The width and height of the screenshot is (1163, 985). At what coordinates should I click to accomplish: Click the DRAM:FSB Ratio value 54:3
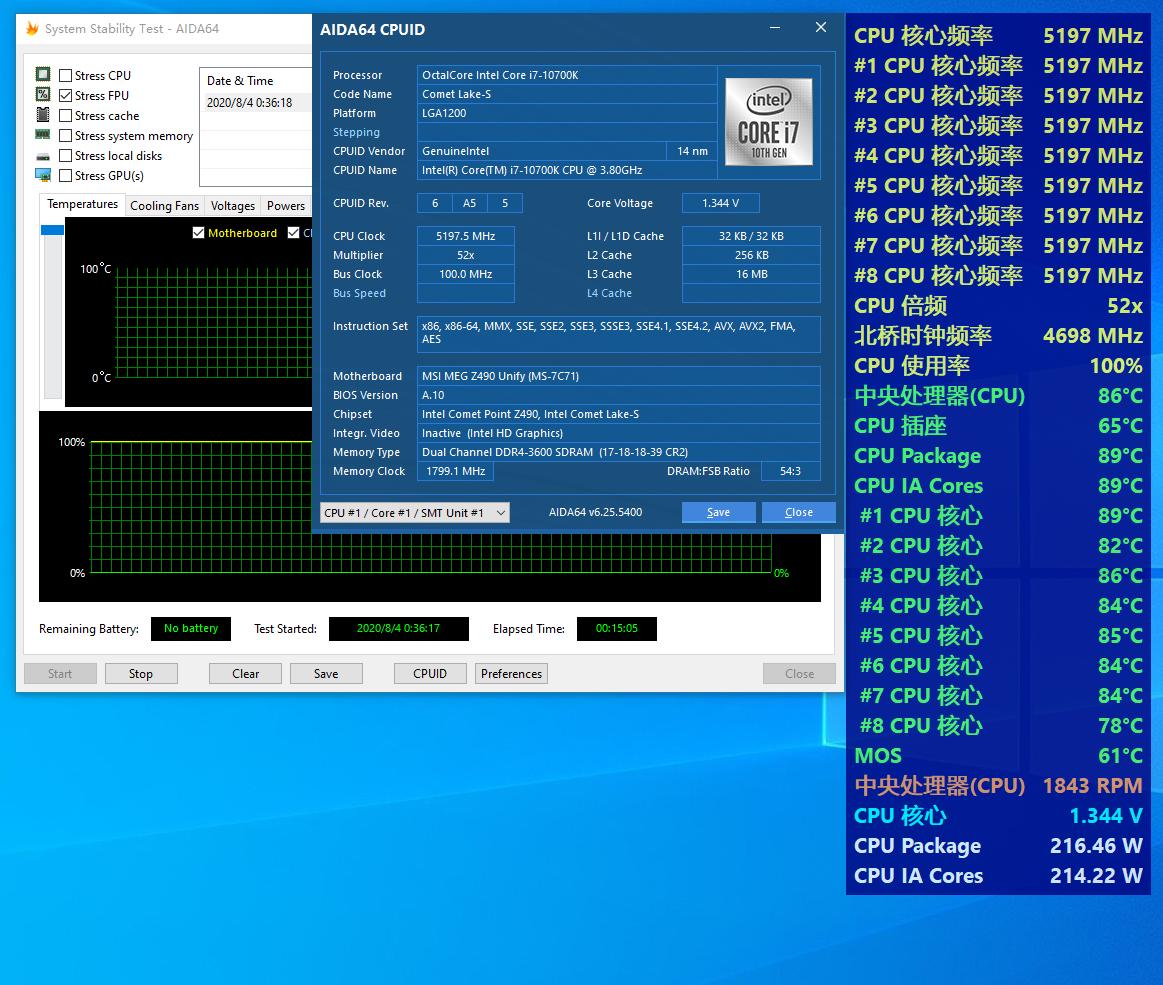(791, 471)
